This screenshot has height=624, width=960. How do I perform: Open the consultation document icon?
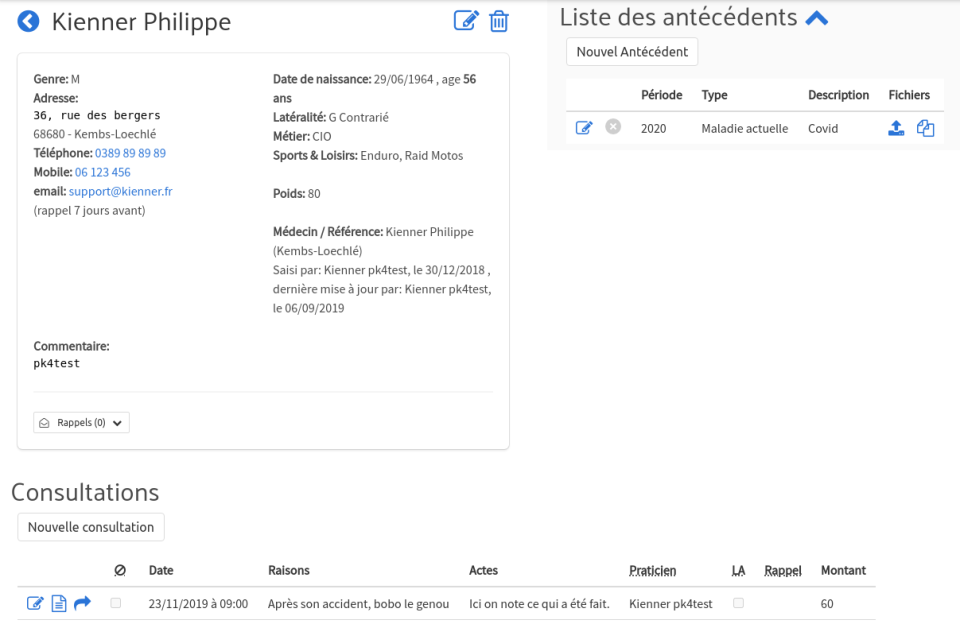(58, 603)
